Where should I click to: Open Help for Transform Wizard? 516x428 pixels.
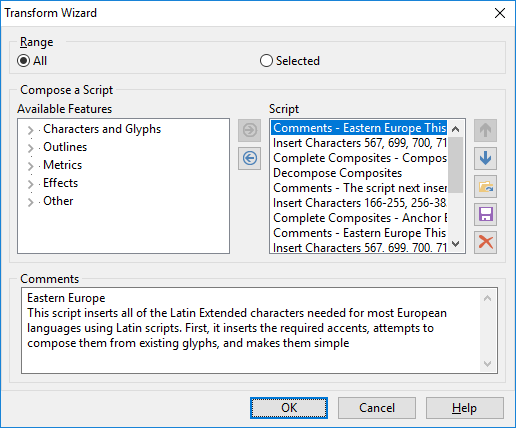[x=465, y=408]
